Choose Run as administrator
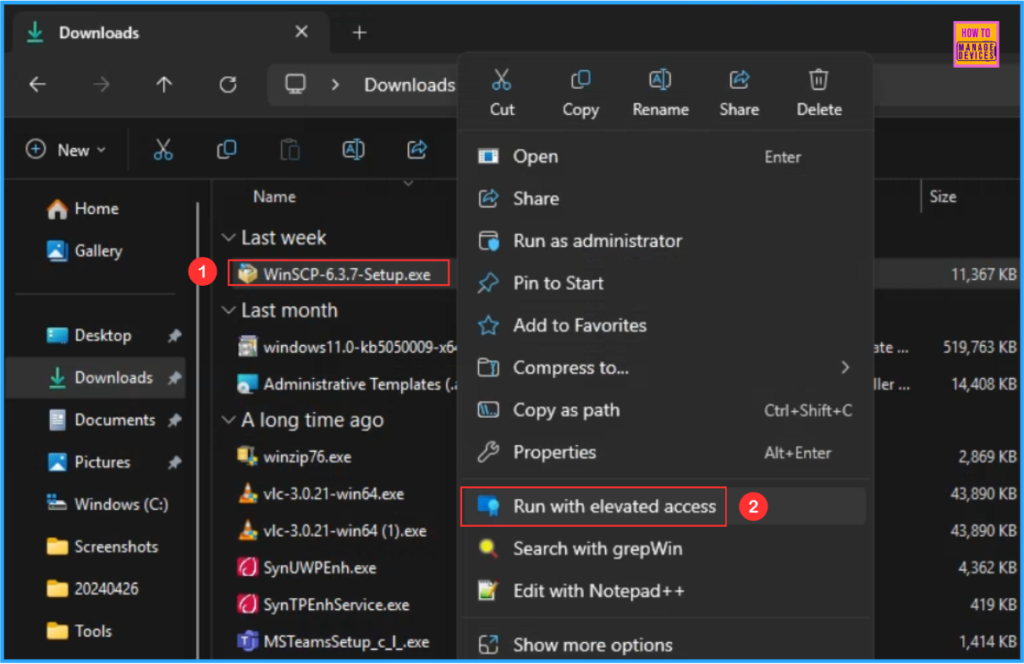This screenshot has height=664, width=1024. click(x=664, y=241)
